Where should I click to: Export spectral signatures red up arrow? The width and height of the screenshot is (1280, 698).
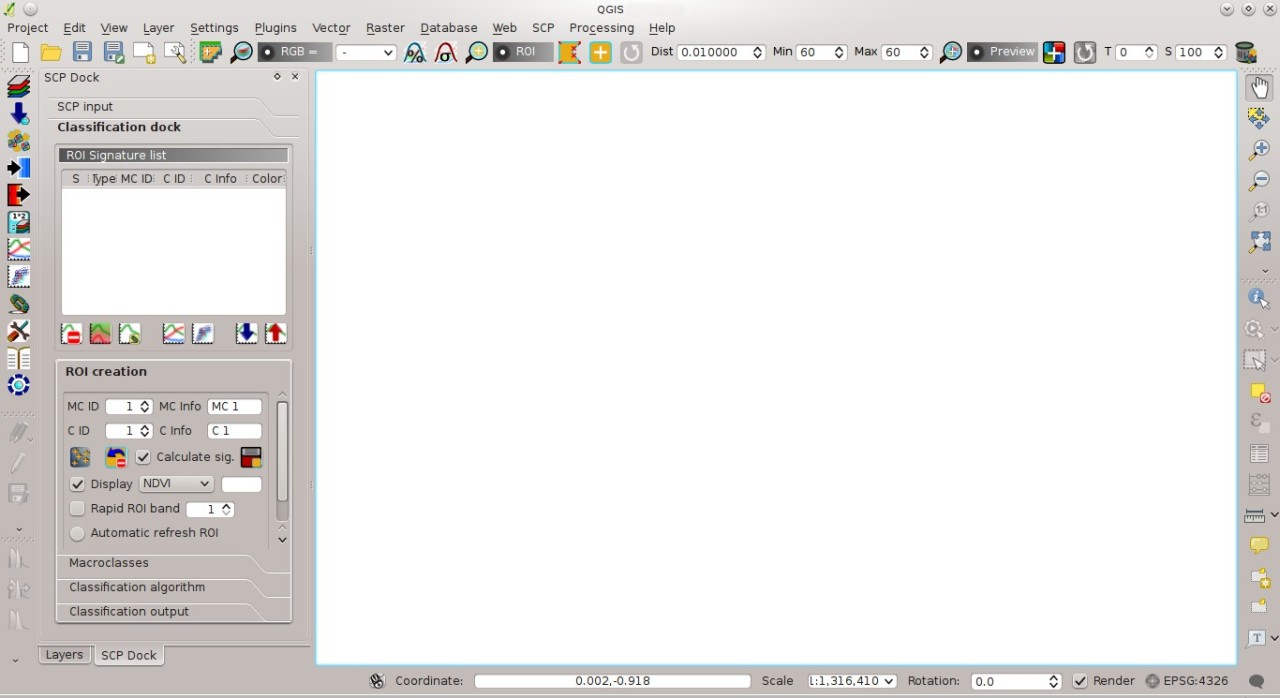[x=275, y=334]
